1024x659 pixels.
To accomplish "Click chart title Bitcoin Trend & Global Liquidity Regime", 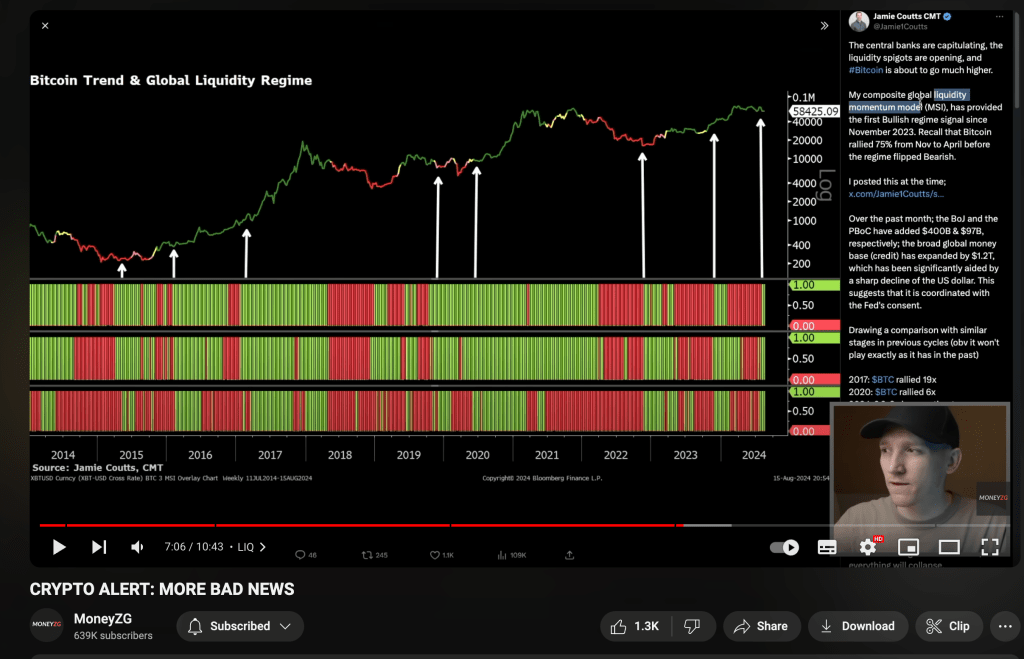I will pyautogui.click(x=171, y=80).
